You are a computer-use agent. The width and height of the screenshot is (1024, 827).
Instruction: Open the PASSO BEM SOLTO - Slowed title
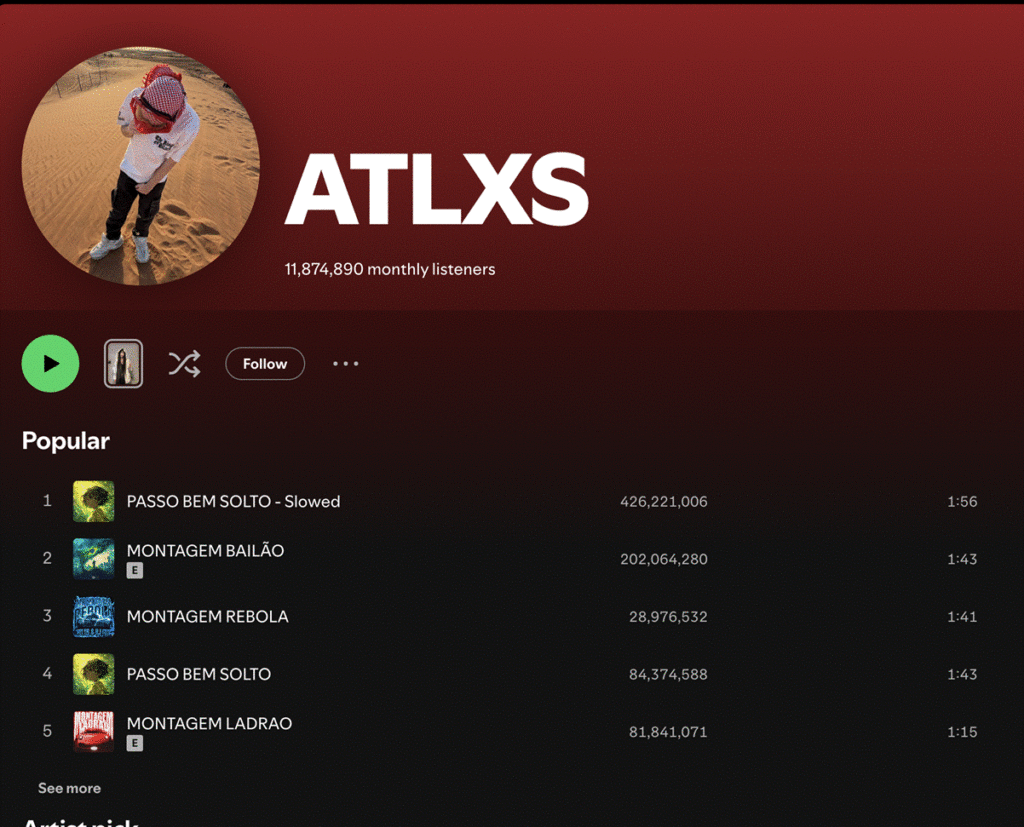pyautogui.click(x=233, y=502)
